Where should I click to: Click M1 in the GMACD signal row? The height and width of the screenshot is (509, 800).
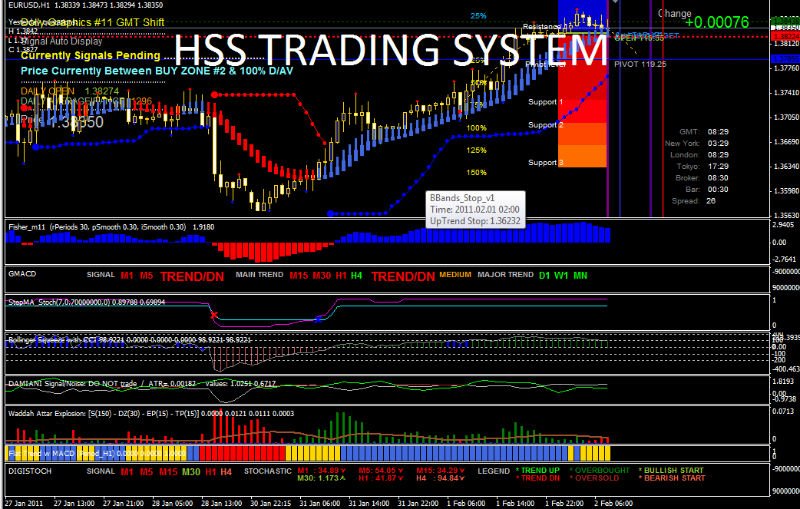pyautogui.click(x=127, y=276)
